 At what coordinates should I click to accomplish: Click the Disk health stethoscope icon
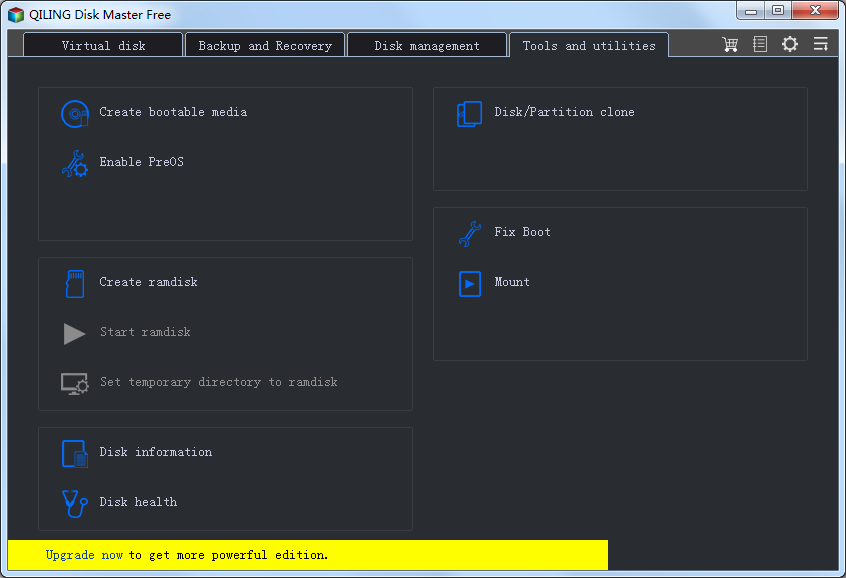point(74,504)
